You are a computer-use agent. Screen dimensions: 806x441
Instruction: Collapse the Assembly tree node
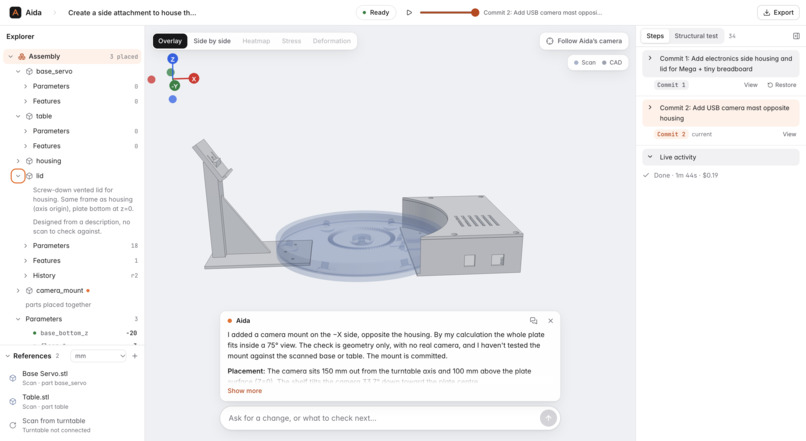[10, 57]
